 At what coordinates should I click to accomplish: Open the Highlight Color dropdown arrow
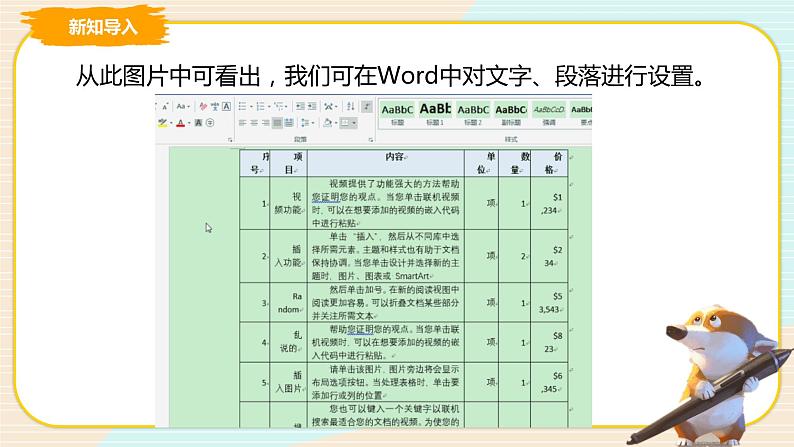(x=171, y=123)
